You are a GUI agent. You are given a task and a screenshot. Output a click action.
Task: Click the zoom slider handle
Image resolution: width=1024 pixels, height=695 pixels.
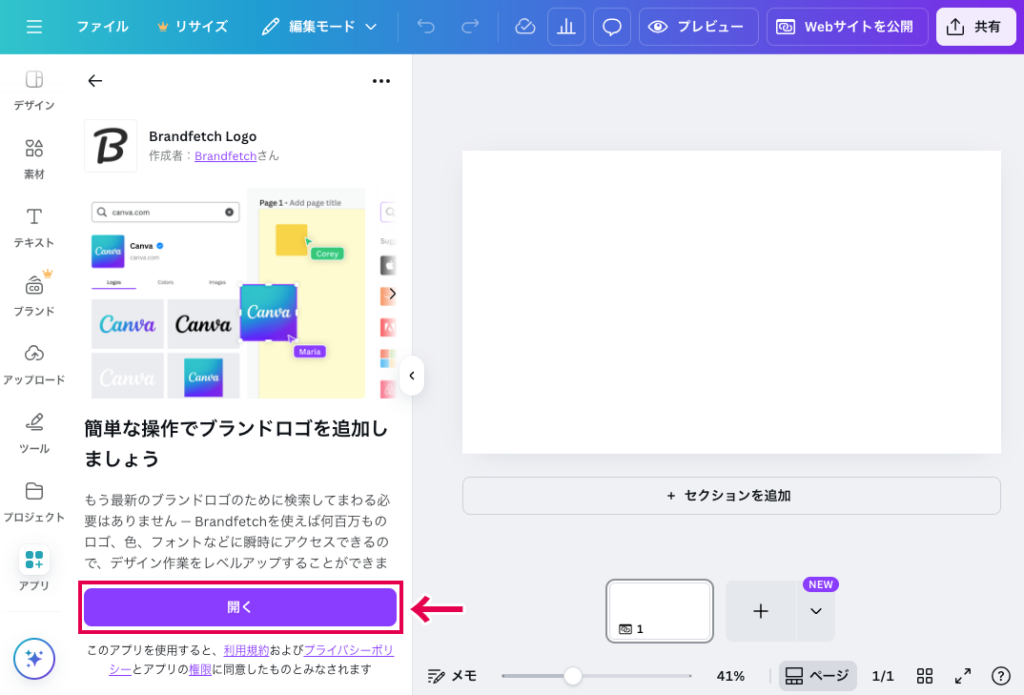coord(573,676)
